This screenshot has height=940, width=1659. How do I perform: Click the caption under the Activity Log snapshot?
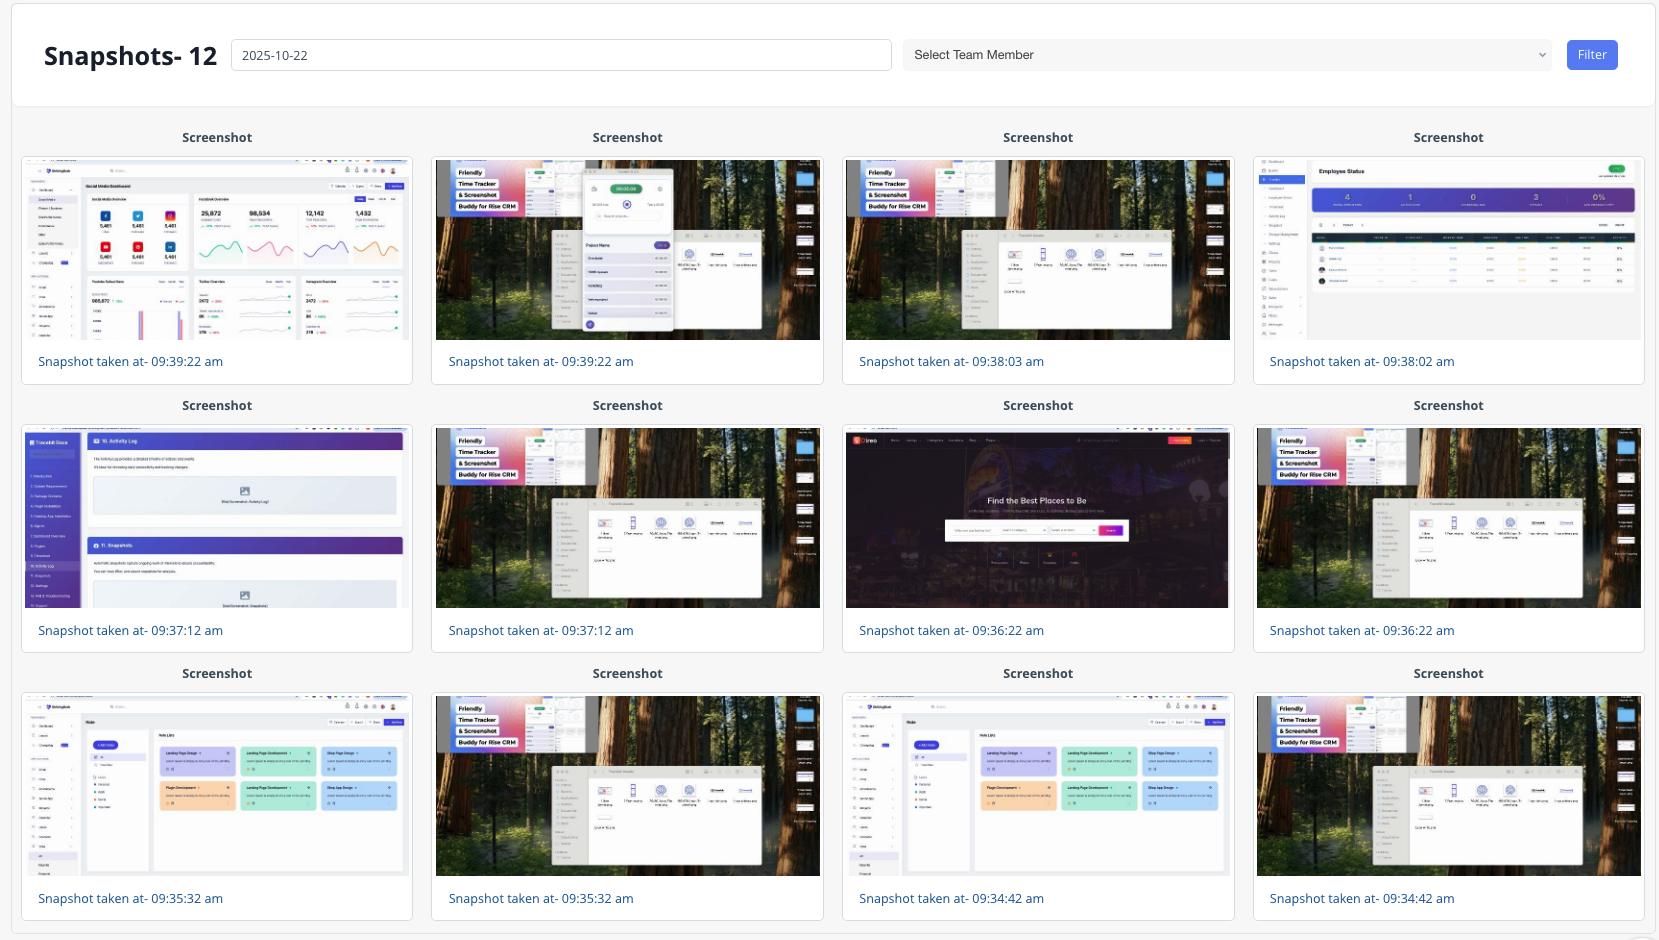[130, 631]
